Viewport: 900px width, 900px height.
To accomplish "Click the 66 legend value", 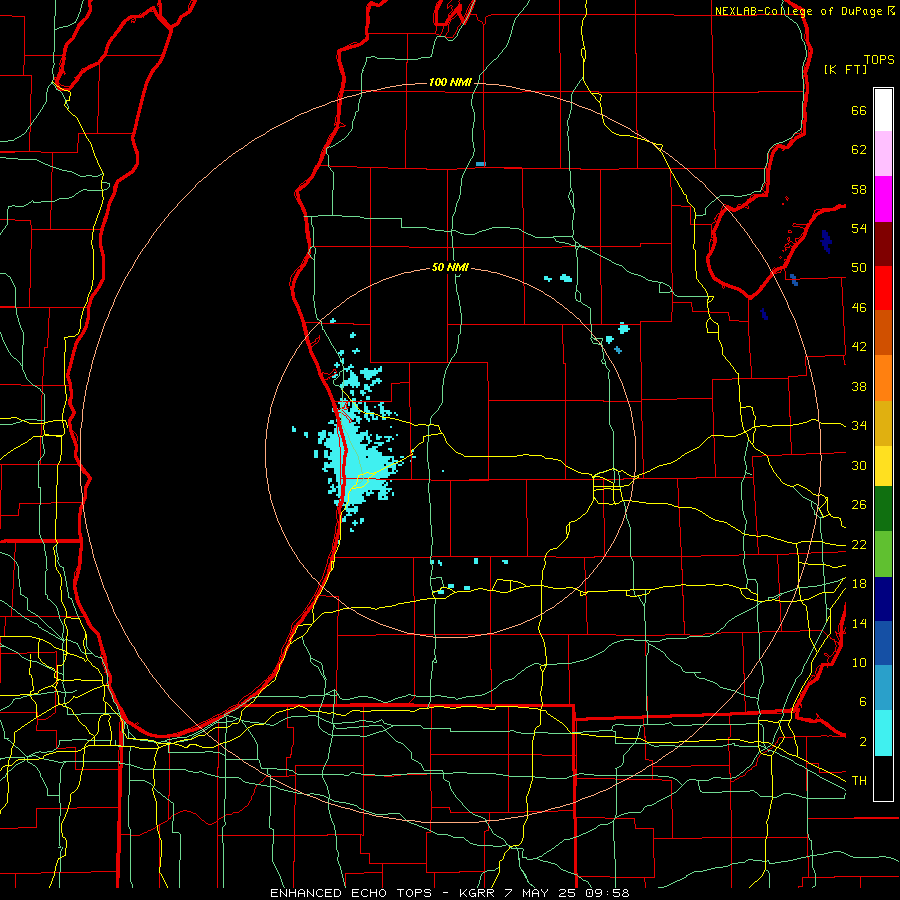I will click(x=859, y=110).
